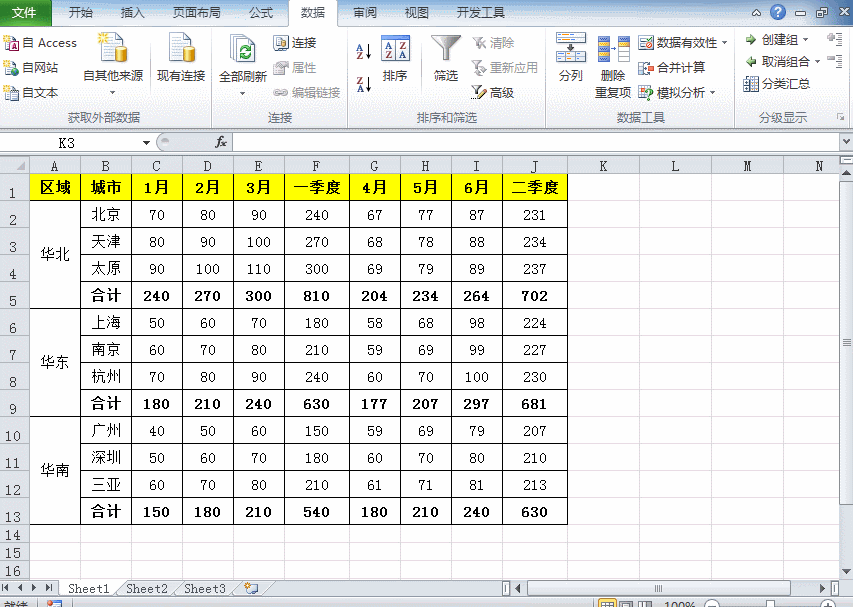Switch to the 视图 tab

pyautogui.click(x=416, y=13)
